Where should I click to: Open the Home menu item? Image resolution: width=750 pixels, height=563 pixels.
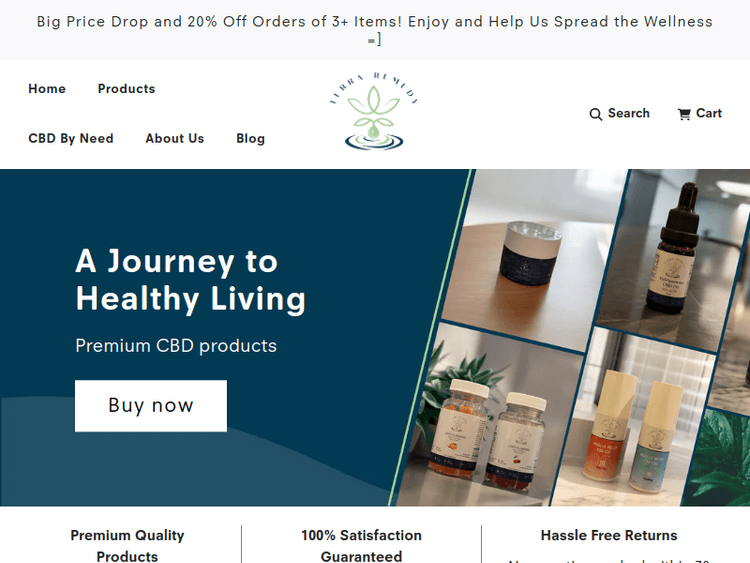pyautogui.click(x=47, y=89)
